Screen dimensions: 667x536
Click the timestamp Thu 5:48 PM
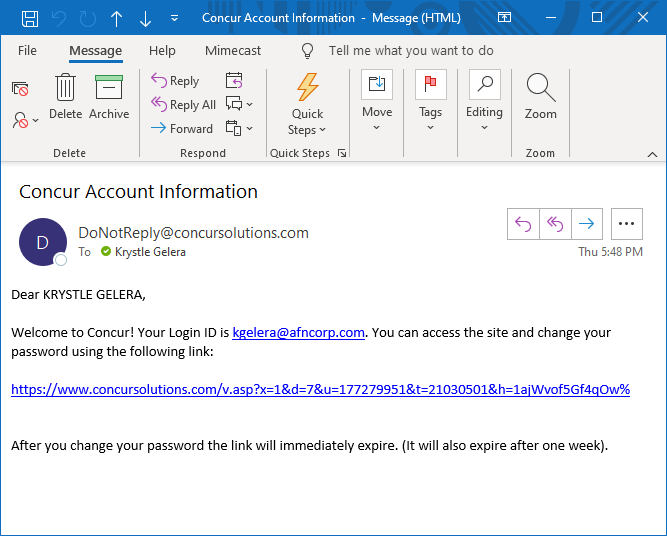(610, 252)
